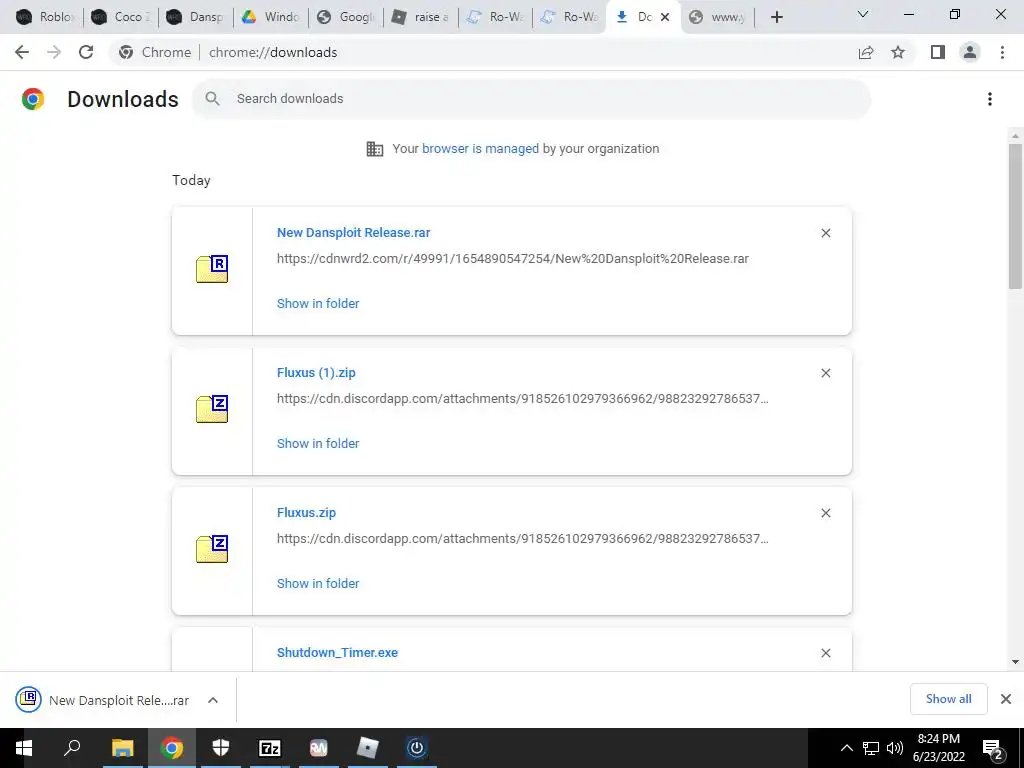
Task: Click the Chrome logo beside Downloads title
Action: 33,99
